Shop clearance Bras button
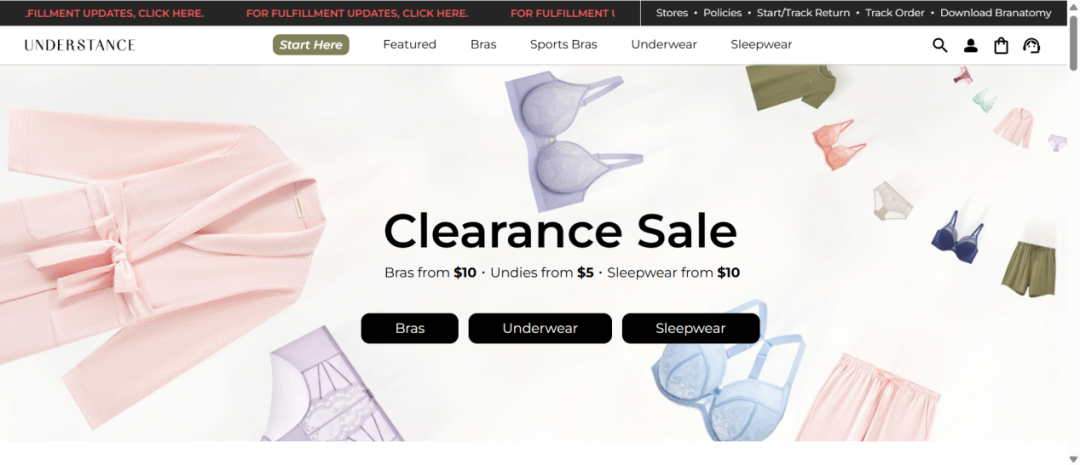The width and height of the screenshot is (1080, 465). tap(410, 328)
